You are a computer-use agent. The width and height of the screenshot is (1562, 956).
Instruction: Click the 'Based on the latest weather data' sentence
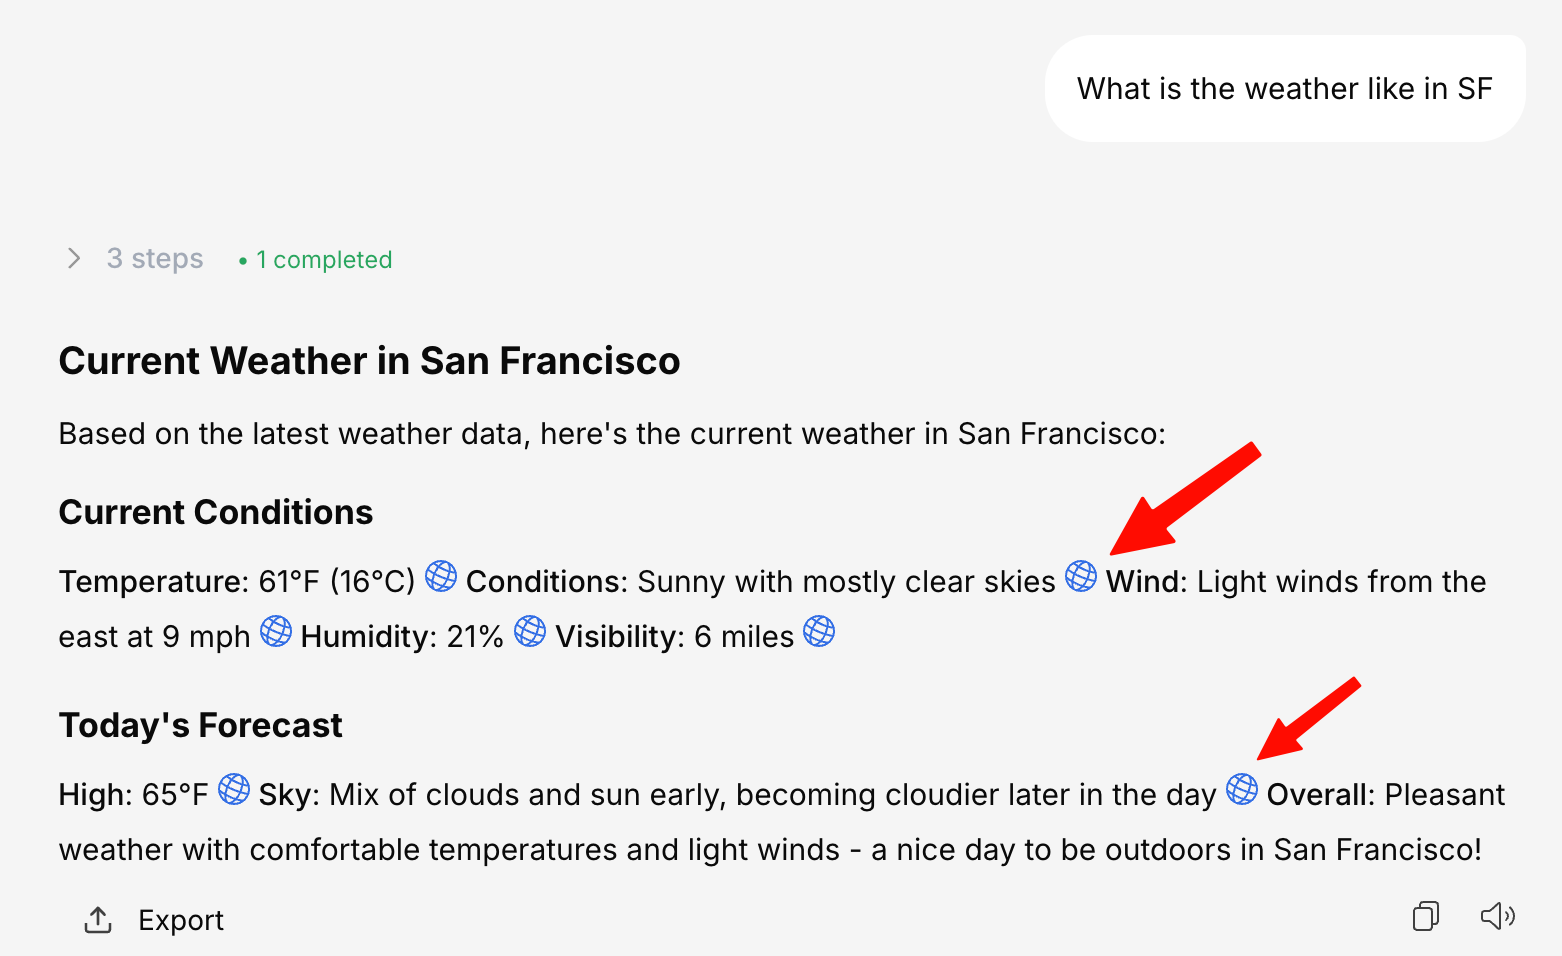[612, 434]
